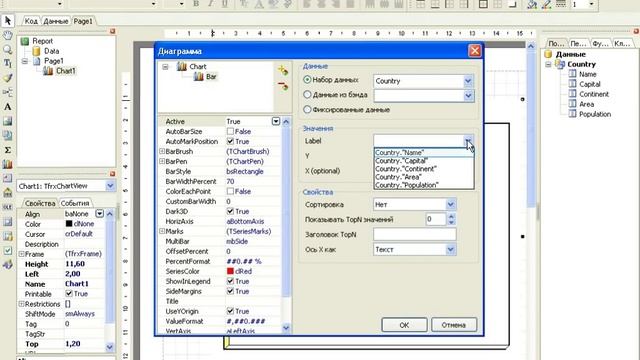Screen dimensions: 640x360
Task: Select the Data node in report tree
Action: click(x=51, y=51)
